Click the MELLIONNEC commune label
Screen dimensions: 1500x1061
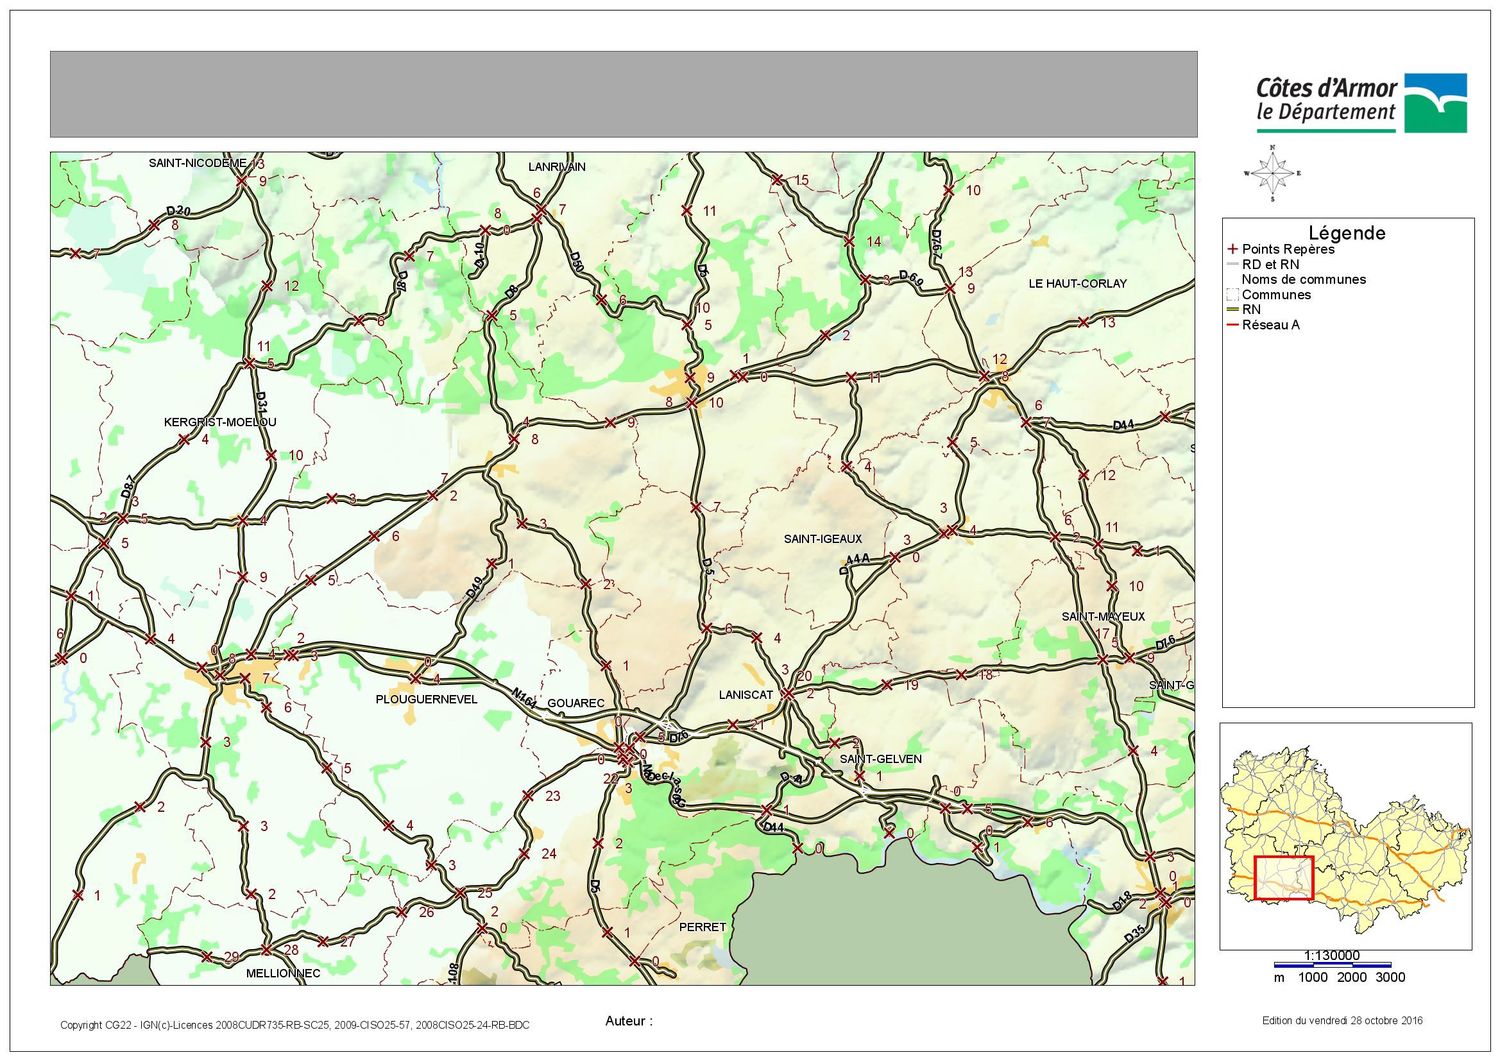click(283, 973)
